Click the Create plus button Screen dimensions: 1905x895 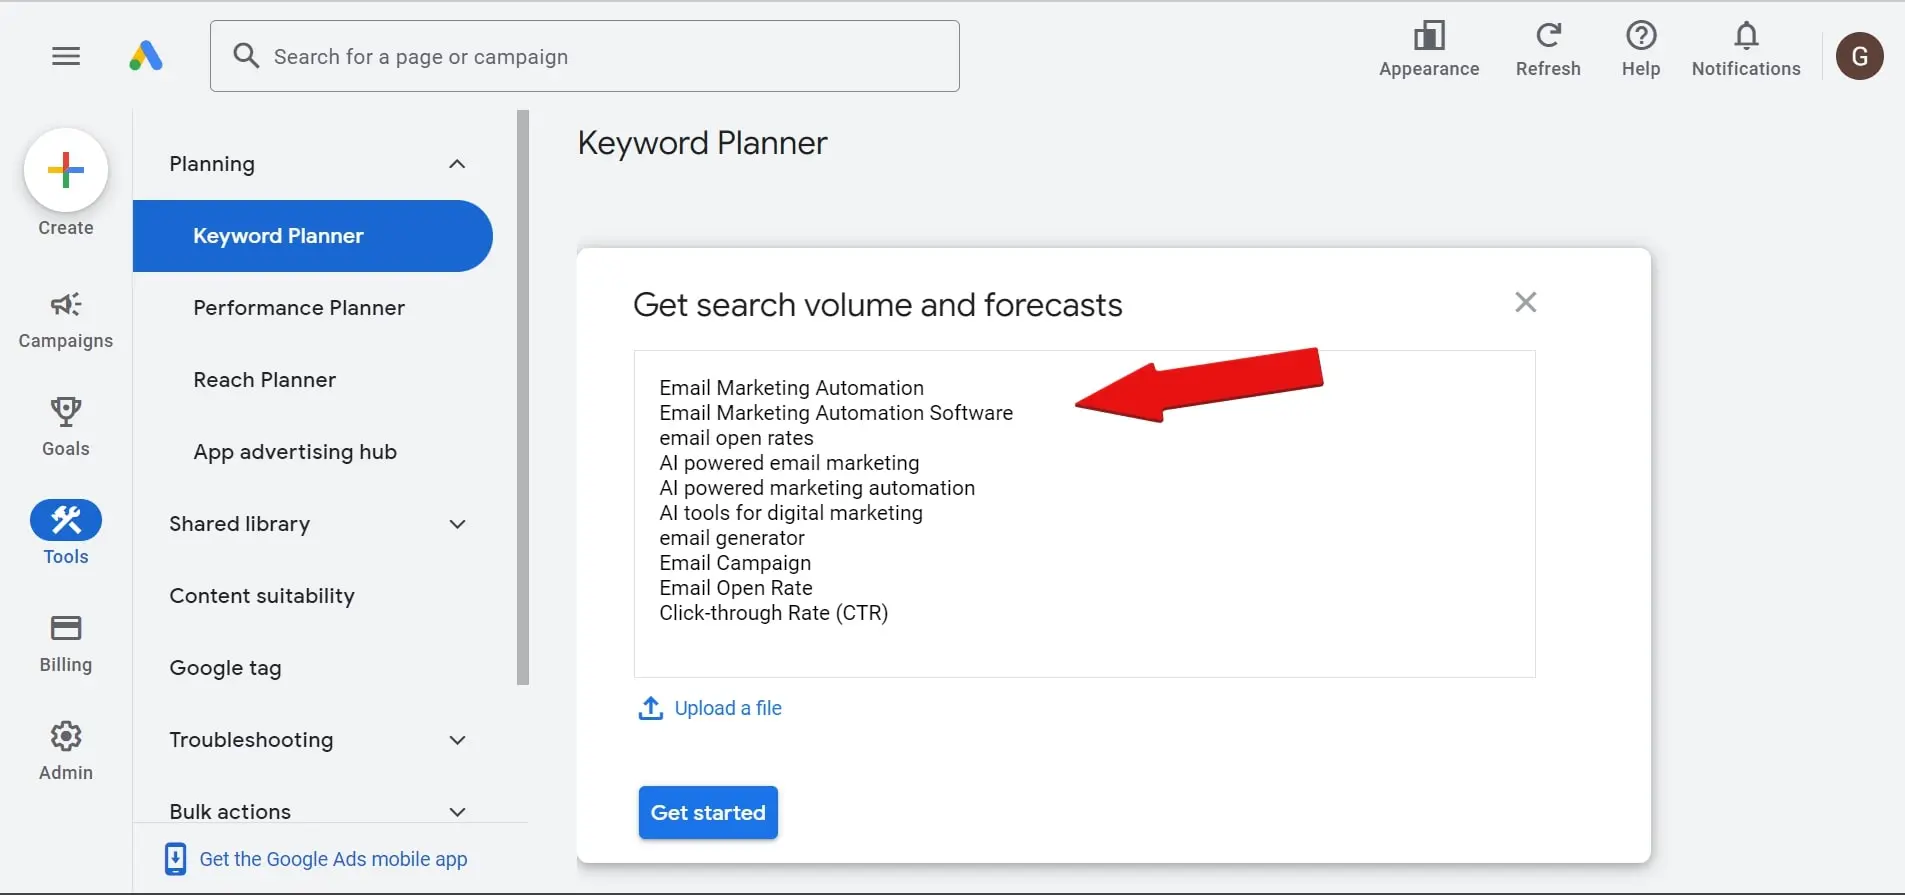(x=66, y=170)
